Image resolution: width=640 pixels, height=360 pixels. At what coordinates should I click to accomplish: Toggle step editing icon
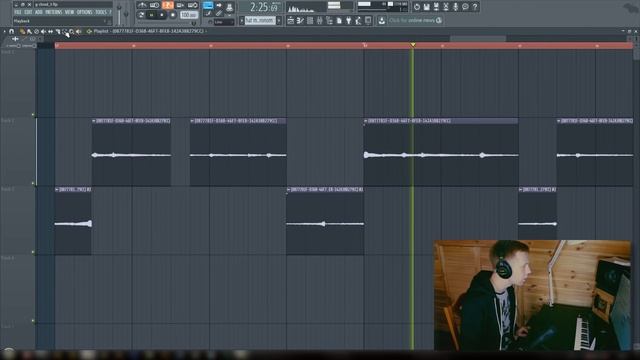[x=208, y=13]
